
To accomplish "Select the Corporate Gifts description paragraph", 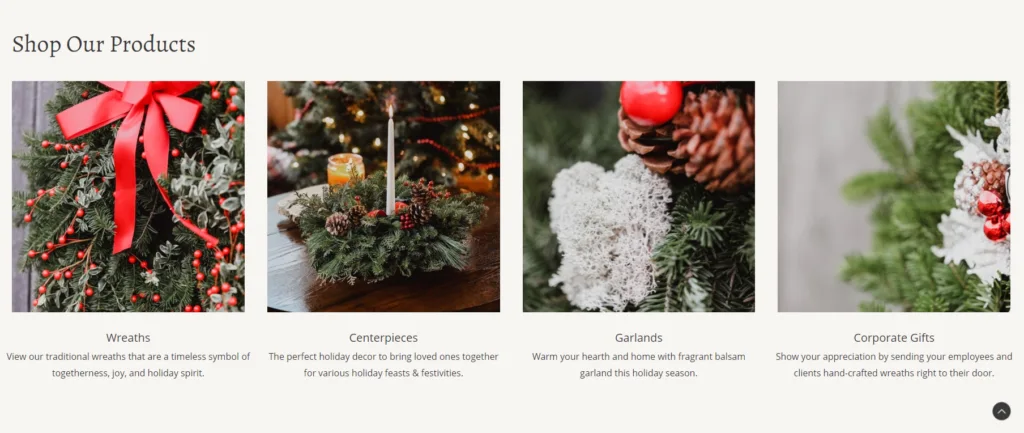I will (x=894, y=365).
